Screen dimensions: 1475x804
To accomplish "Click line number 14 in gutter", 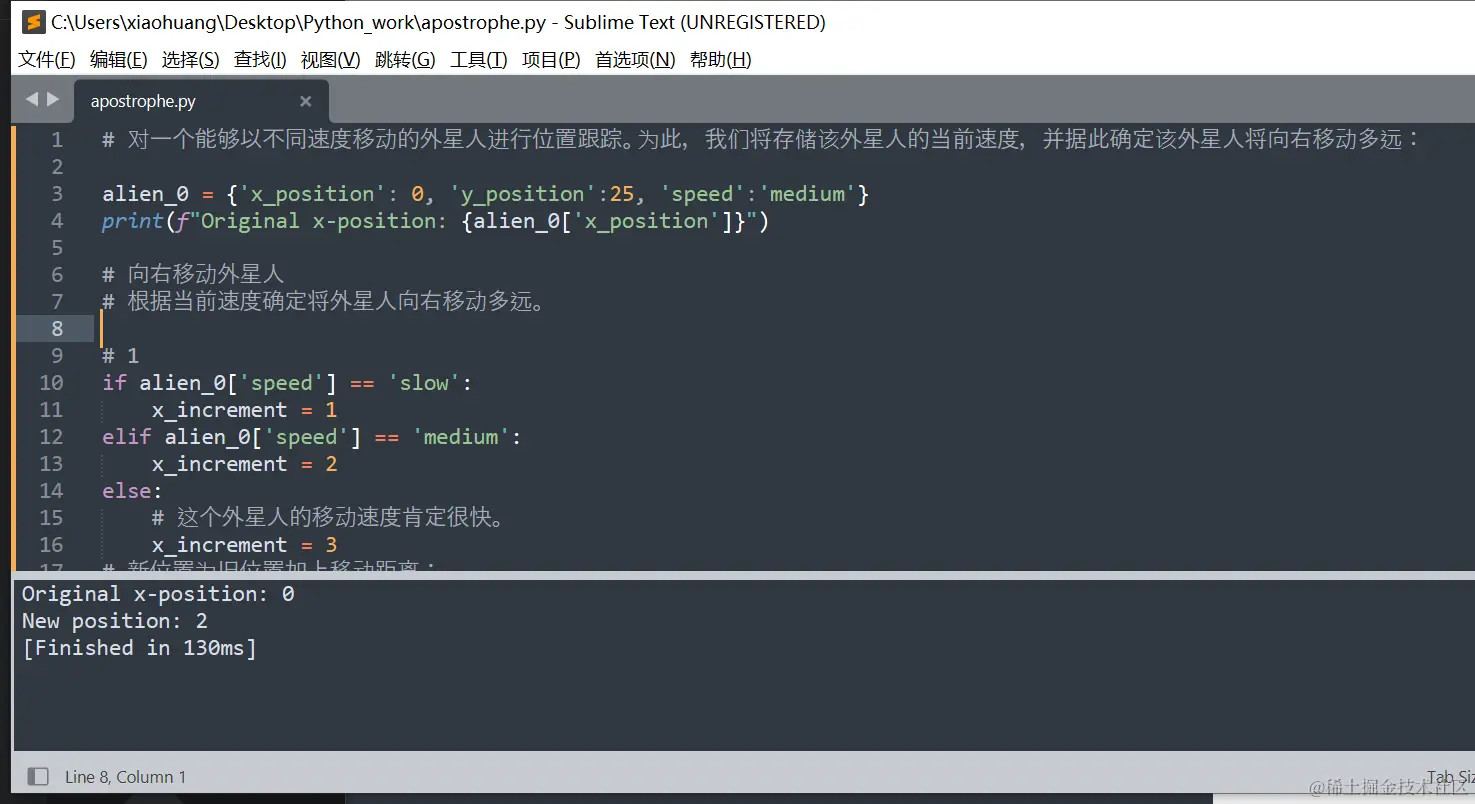I will pyautogui.click(x=51, y=490).
